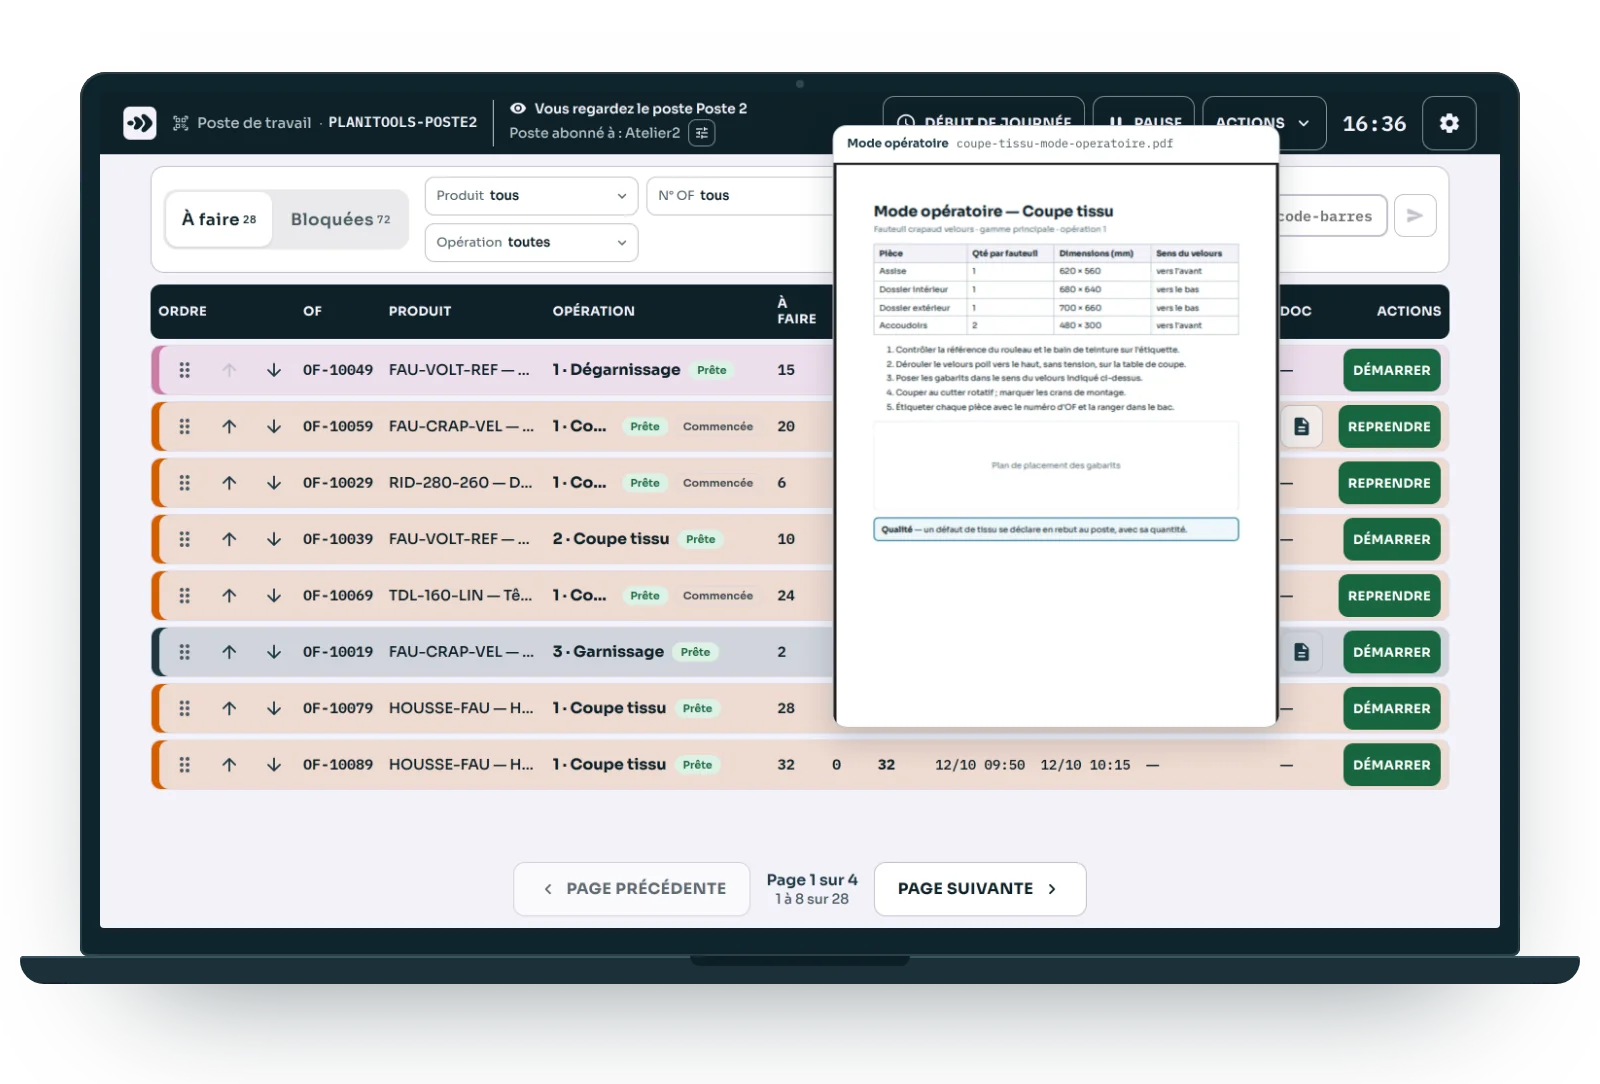Switch to the Bloquées tab
Screen dimensions: 1600x1084
click(x=340, y=219)
